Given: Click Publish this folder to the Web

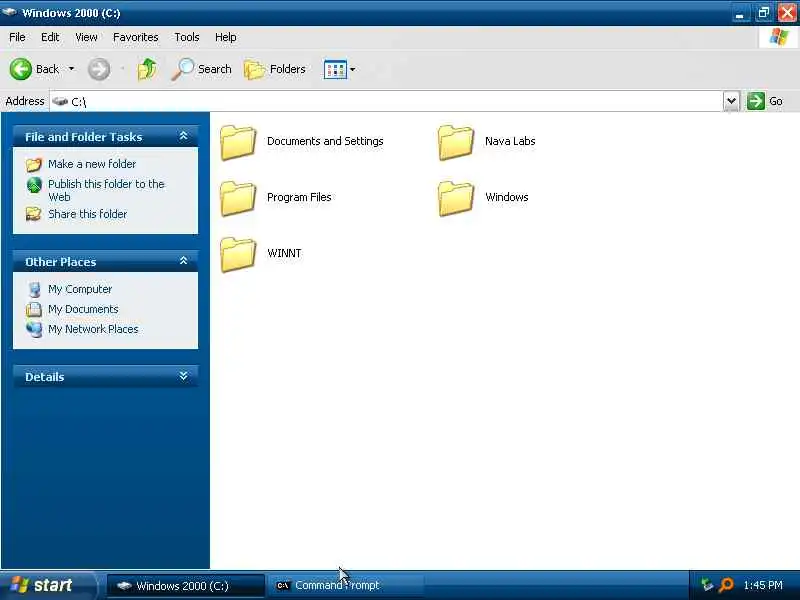Looking at the screenshot, I should (106, 190).
